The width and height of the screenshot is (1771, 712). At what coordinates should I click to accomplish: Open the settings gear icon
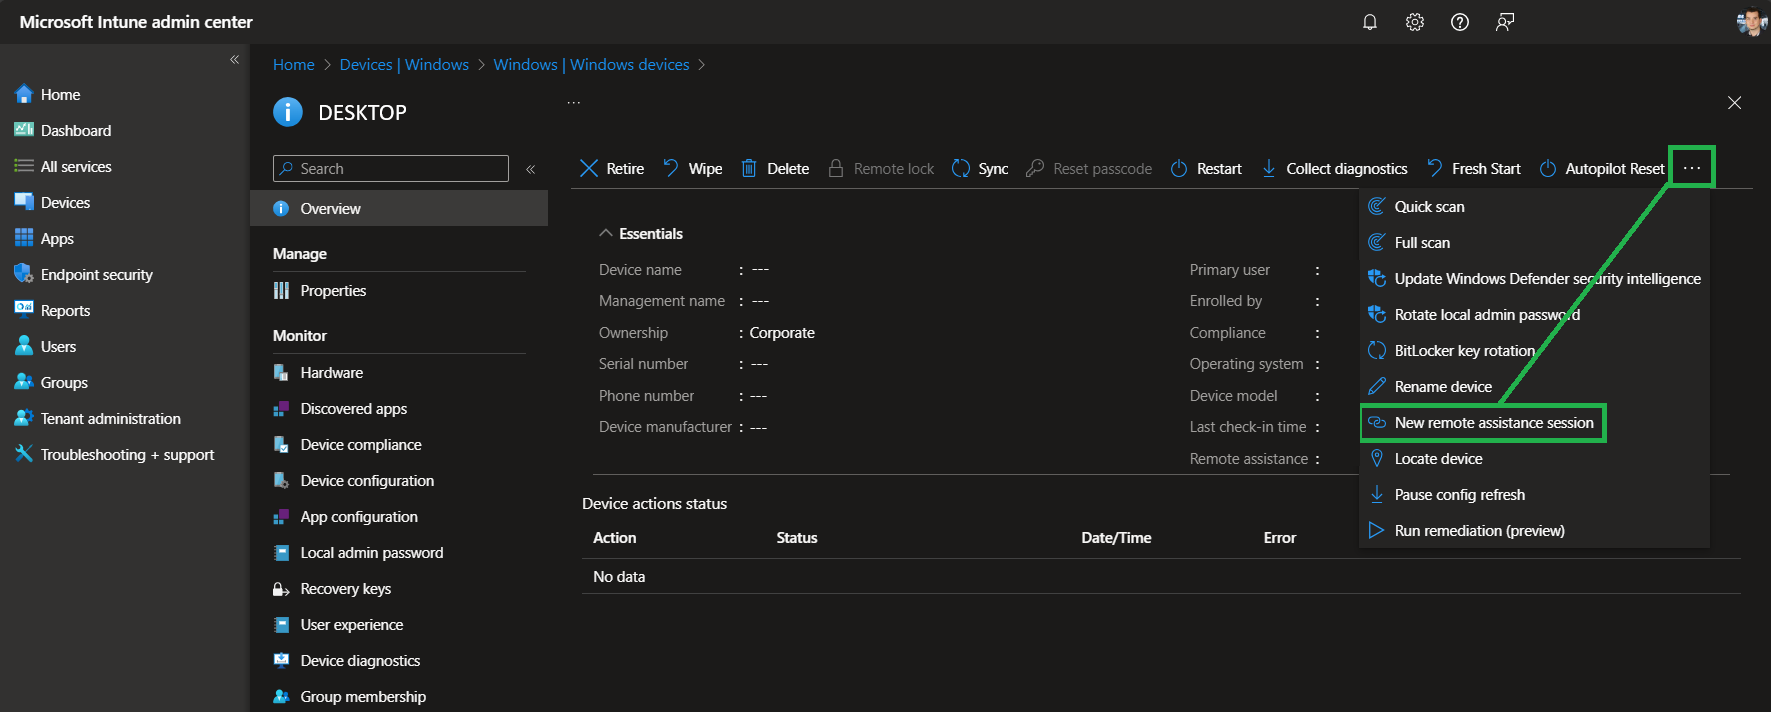(x=1415, y=22)
